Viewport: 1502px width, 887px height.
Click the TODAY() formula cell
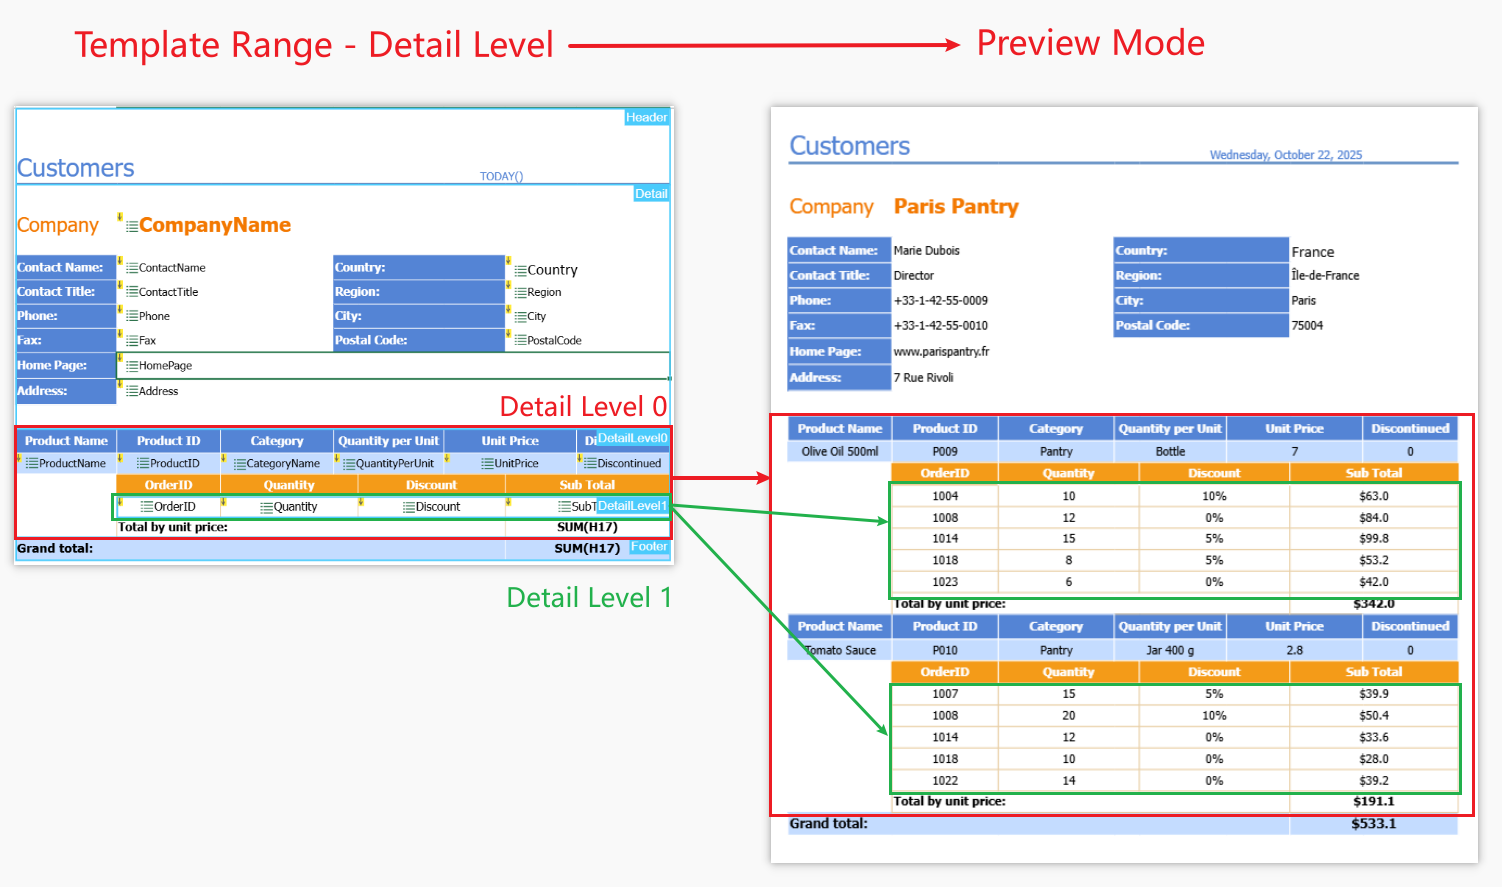[x=501, y=177]
